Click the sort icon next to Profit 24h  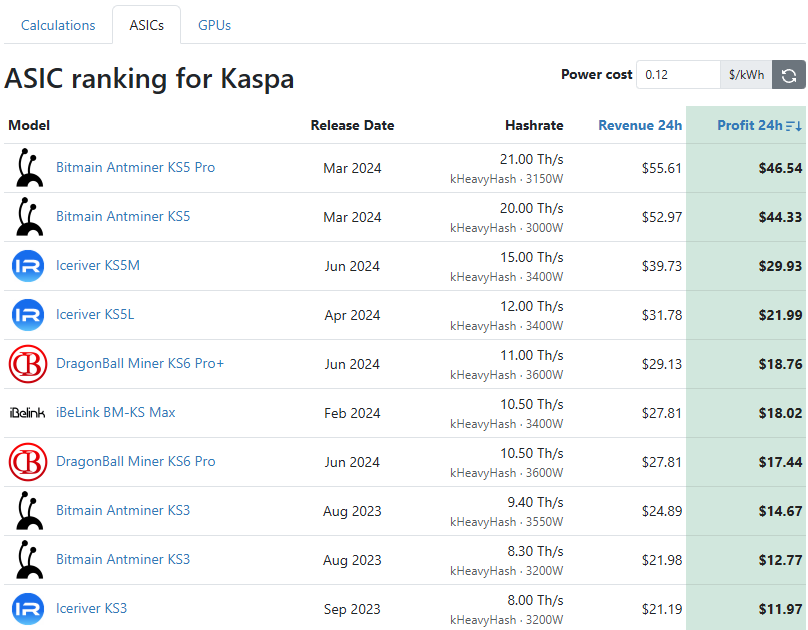pyautogui.click(x=794, y=126)
